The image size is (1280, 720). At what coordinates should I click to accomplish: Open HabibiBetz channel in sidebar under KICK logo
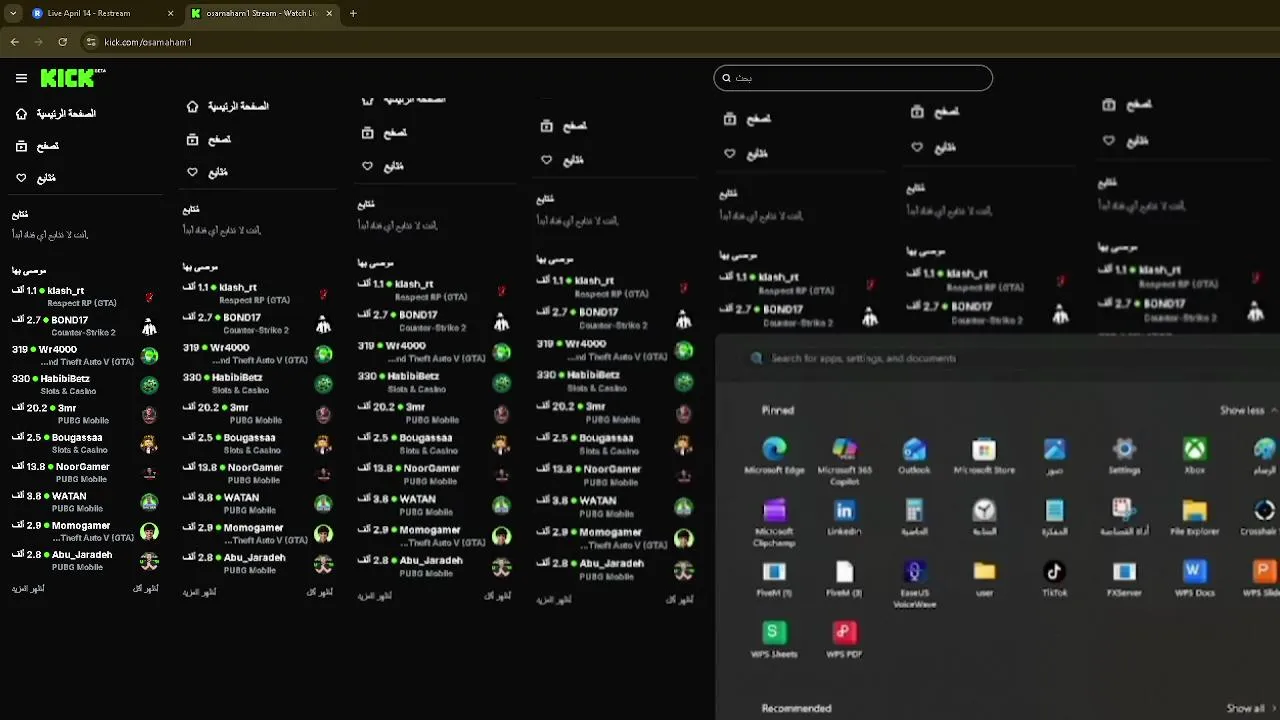(85, 384)
